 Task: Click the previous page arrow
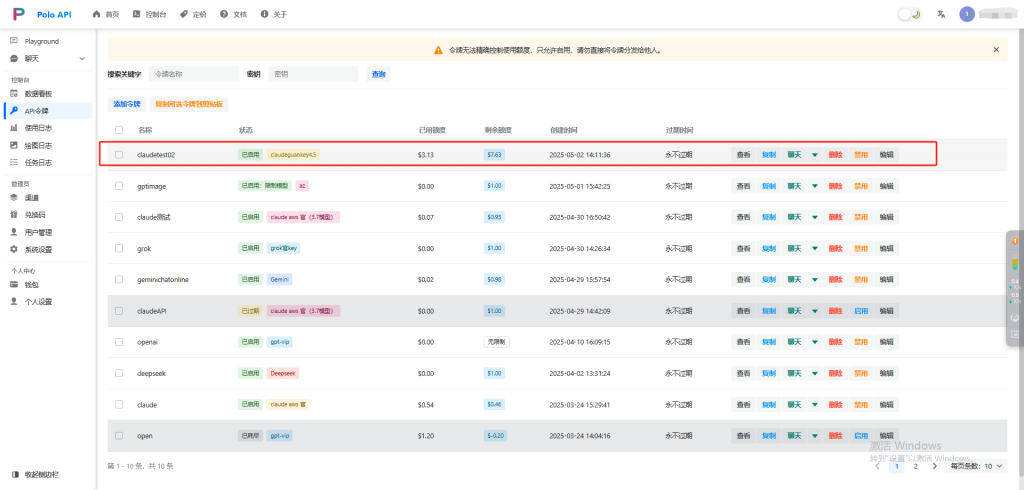878,466
